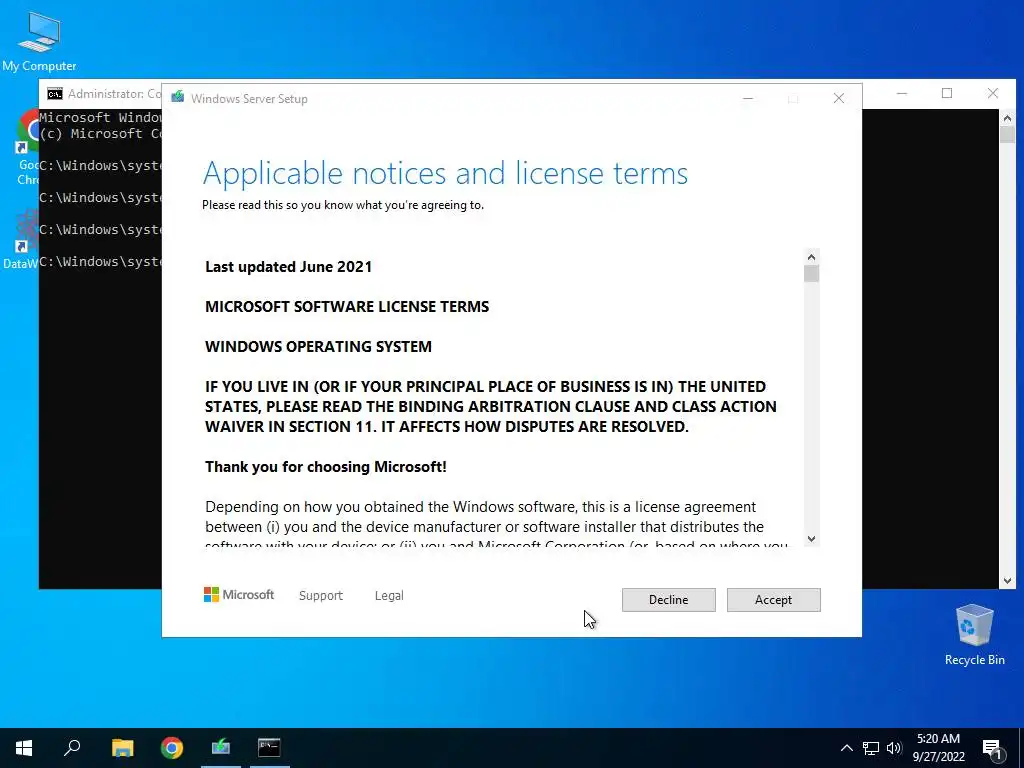1024x768 pixels.
Task: Open taskbar search
Action: pos(72,748)
